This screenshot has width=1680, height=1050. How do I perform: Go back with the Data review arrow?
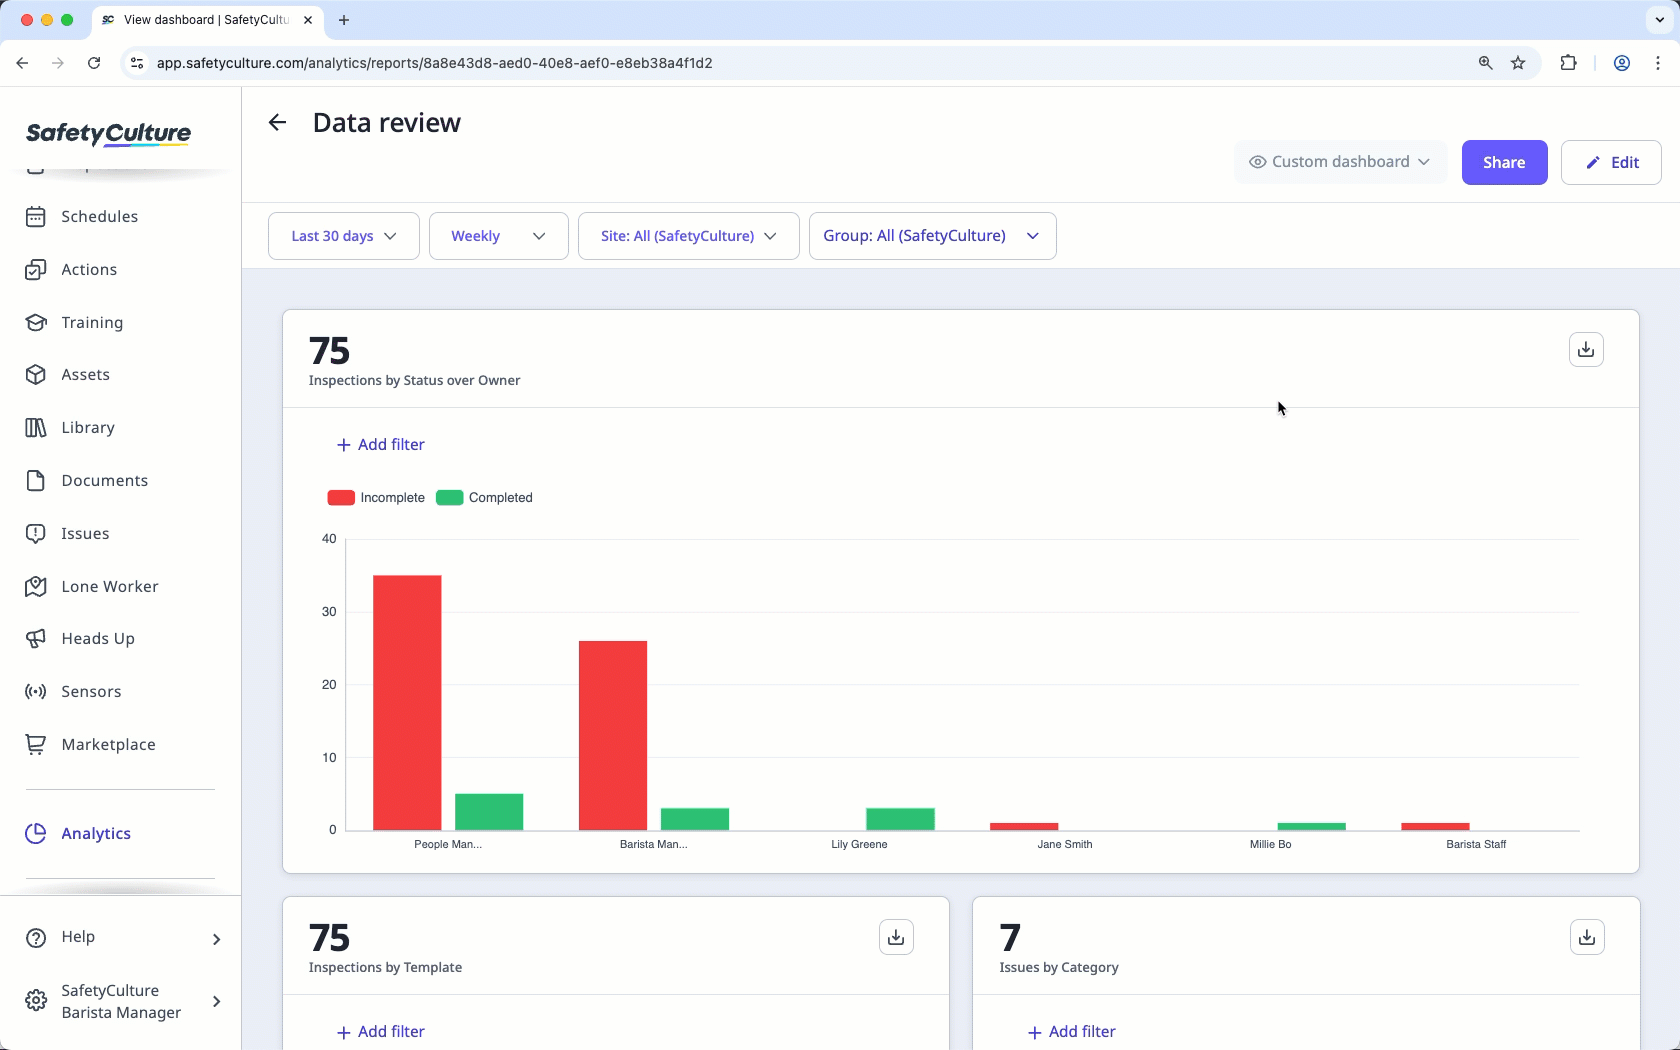click(x=277, y=123)
